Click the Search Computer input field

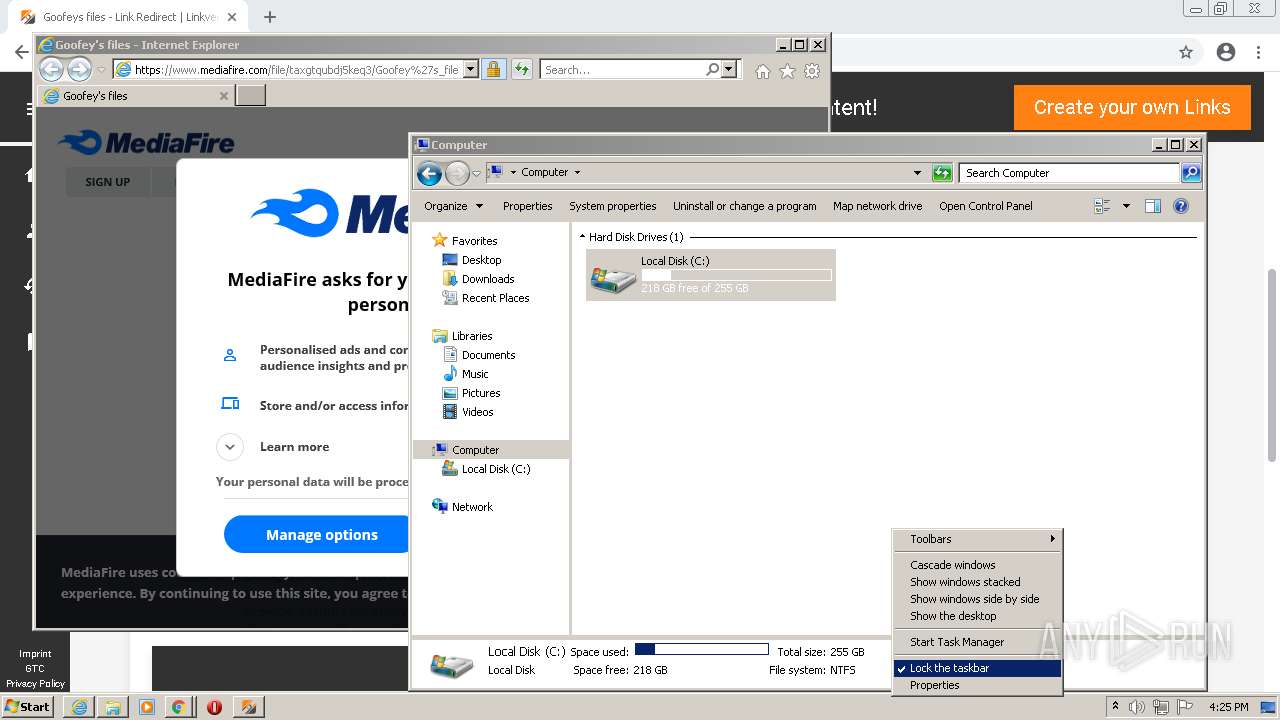tap(1070, 173)
